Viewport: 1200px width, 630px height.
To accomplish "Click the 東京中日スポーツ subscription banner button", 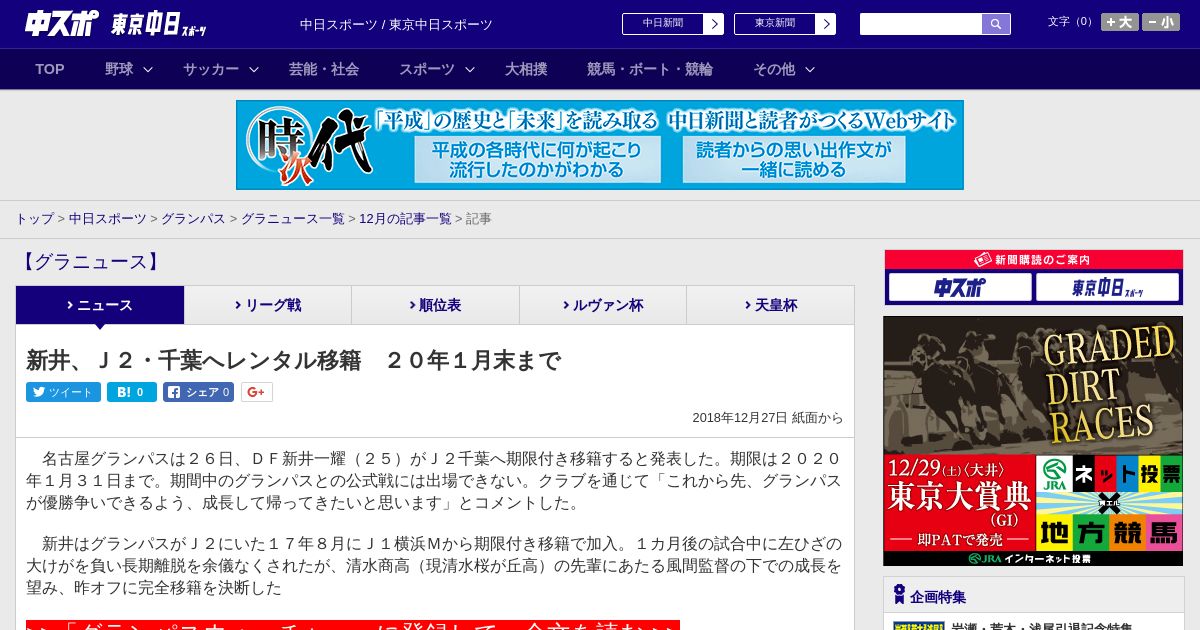I will point(1107,288).
